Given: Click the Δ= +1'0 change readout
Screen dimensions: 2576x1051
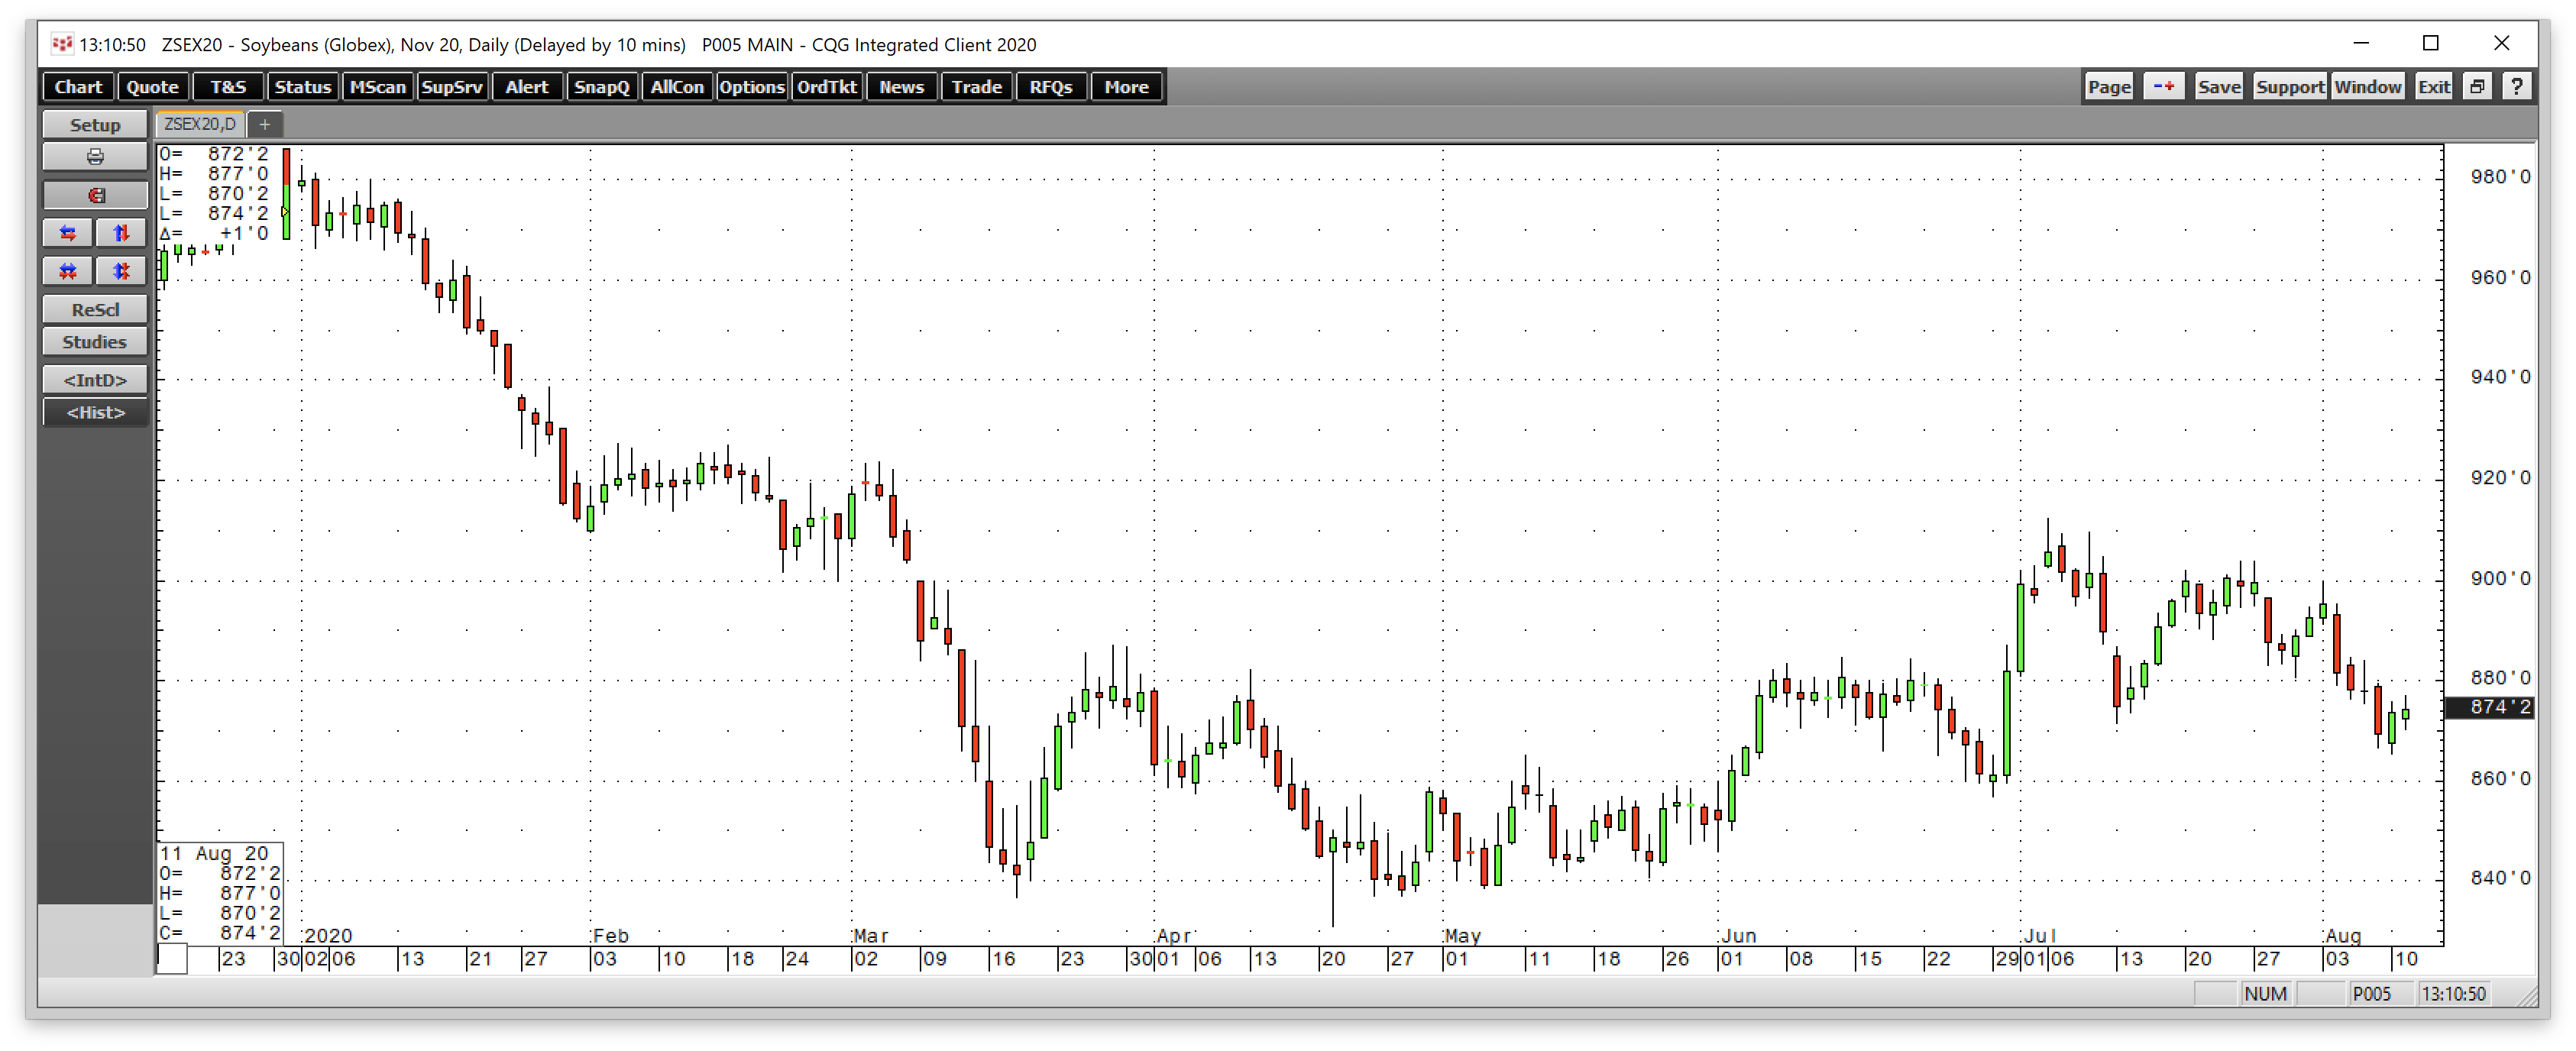Looking at the screenshot, I should (x=214, y=234).
